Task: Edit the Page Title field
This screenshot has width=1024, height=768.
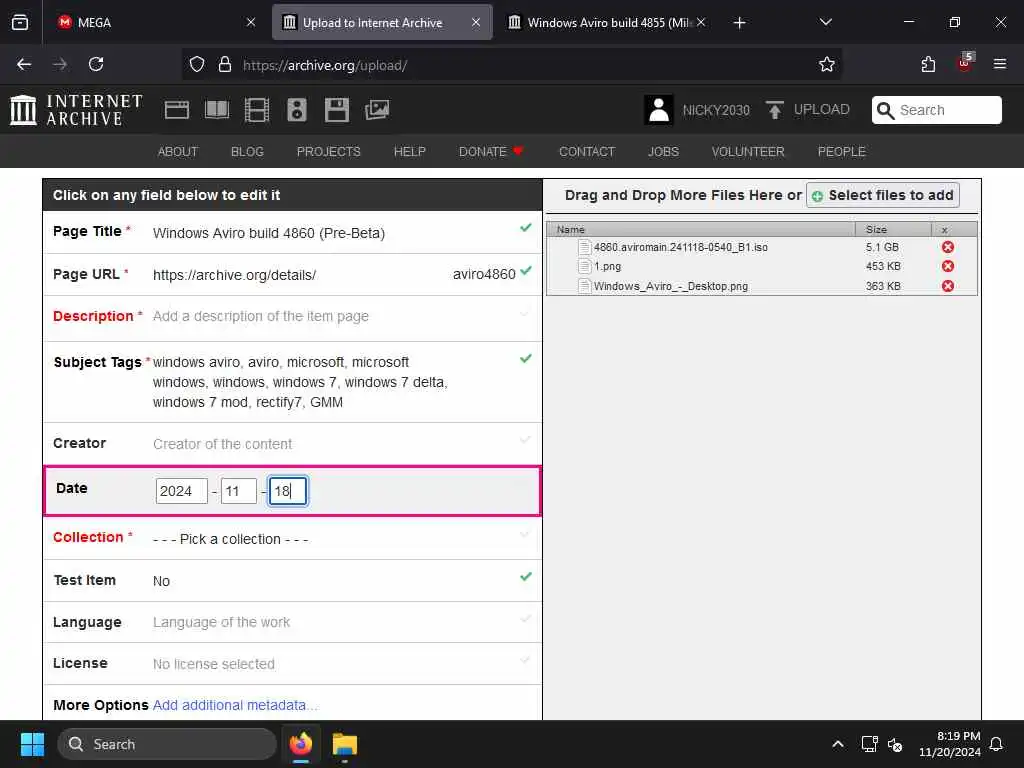Action: [x=293, y=232]
